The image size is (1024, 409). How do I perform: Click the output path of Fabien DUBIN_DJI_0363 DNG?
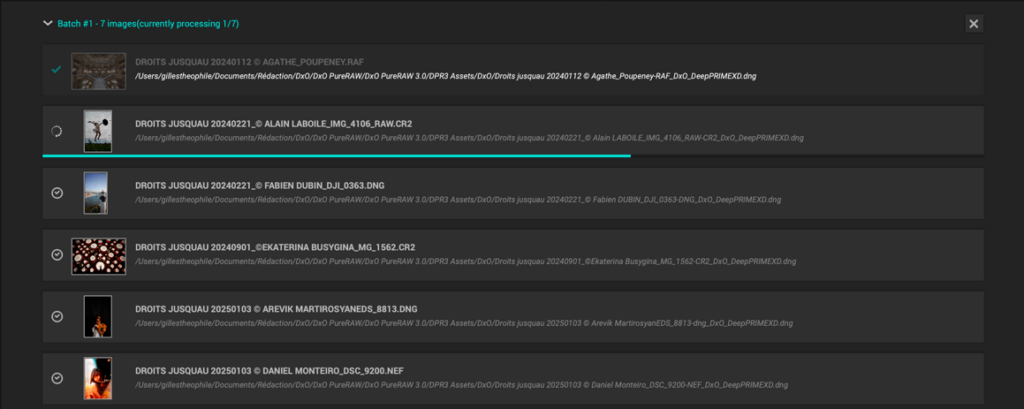click(458, 200)
